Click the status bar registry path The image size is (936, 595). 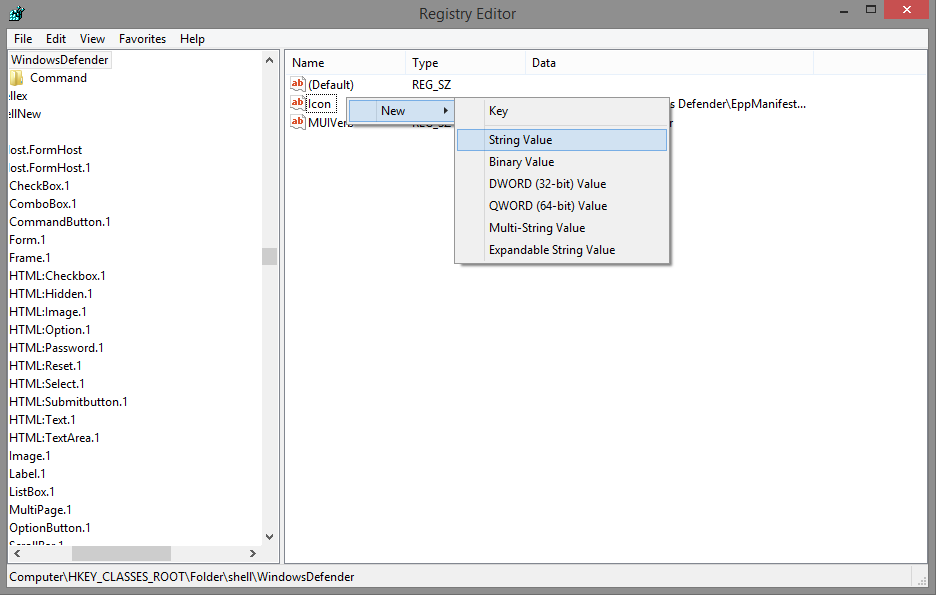point(182,577)
